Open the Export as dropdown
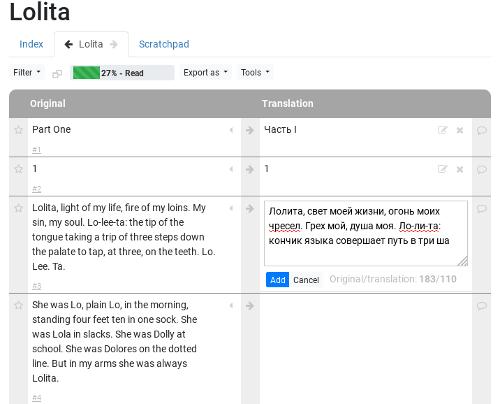Screen dimensions: 500x404 205,72
